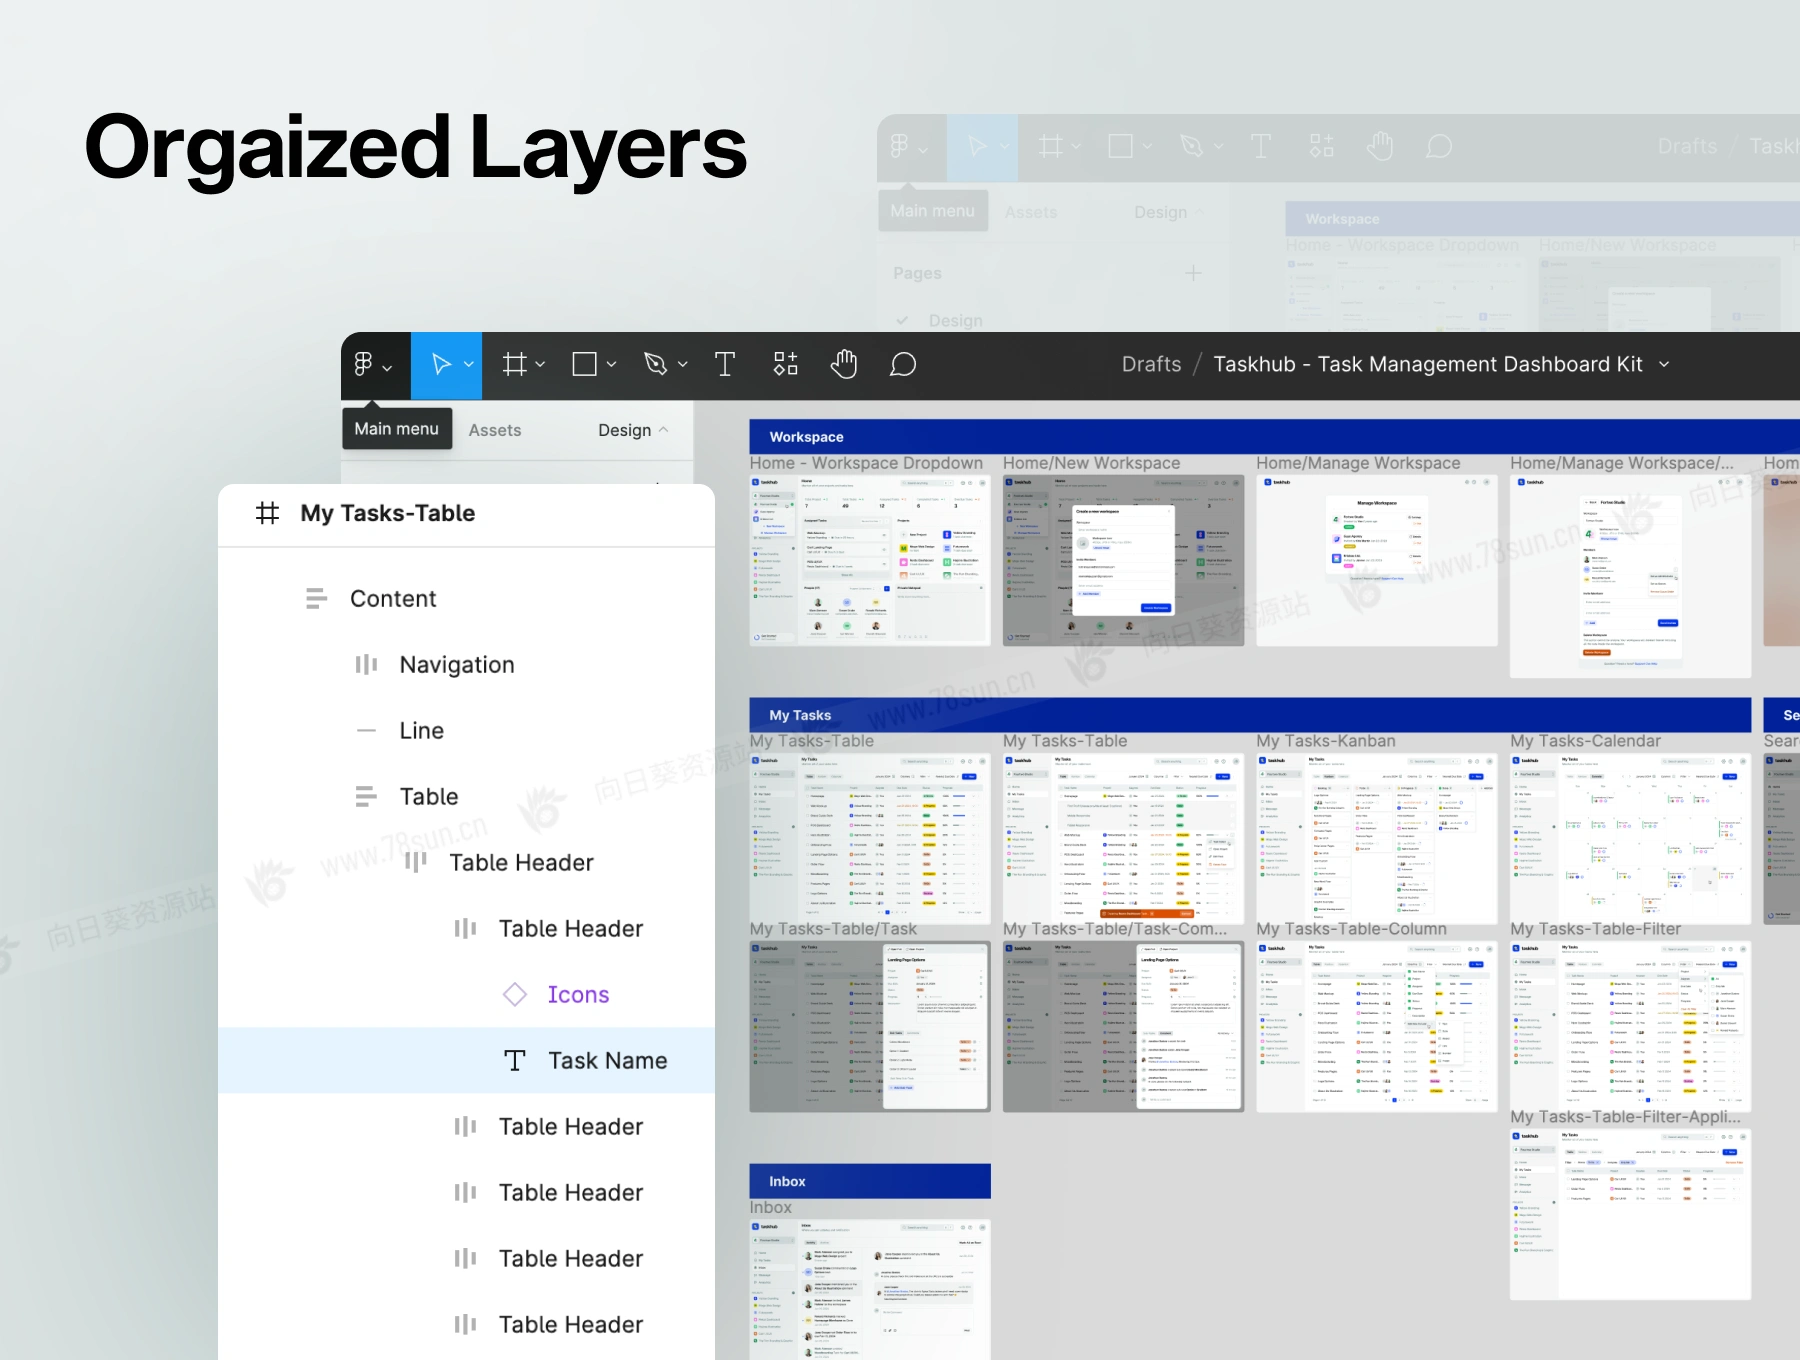This screenshot has height=1360, width=1800.
Task: Select the Frame tool
Action: [x=514, y=365]
